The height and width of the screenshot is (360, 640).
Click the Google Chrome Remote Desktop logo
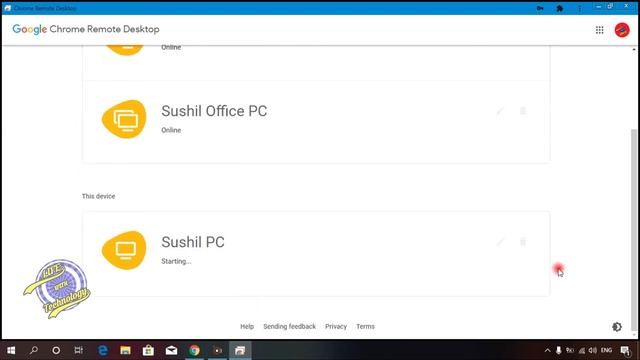tap(86, 29)
